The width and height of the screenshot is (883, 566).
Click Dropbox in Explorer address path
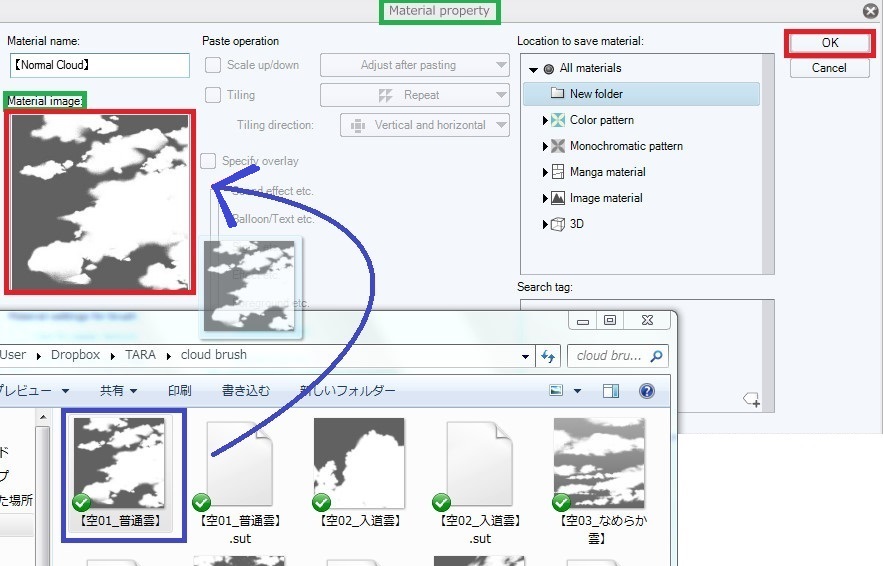click(x=75, y=355)
